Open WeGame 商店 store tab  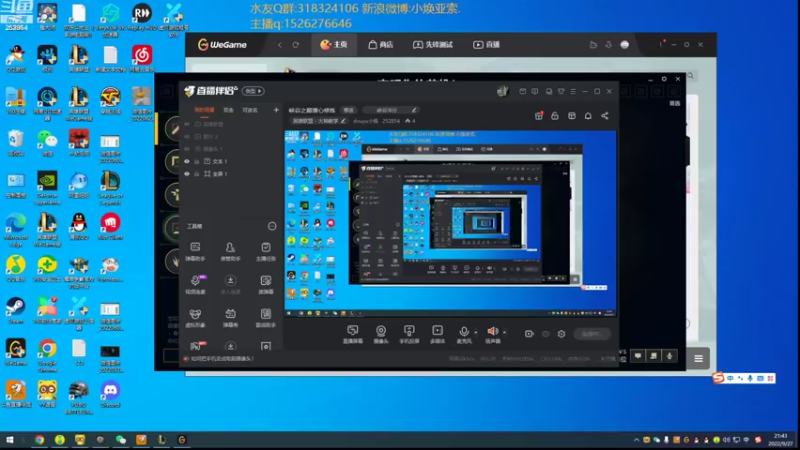coord(381,44)
